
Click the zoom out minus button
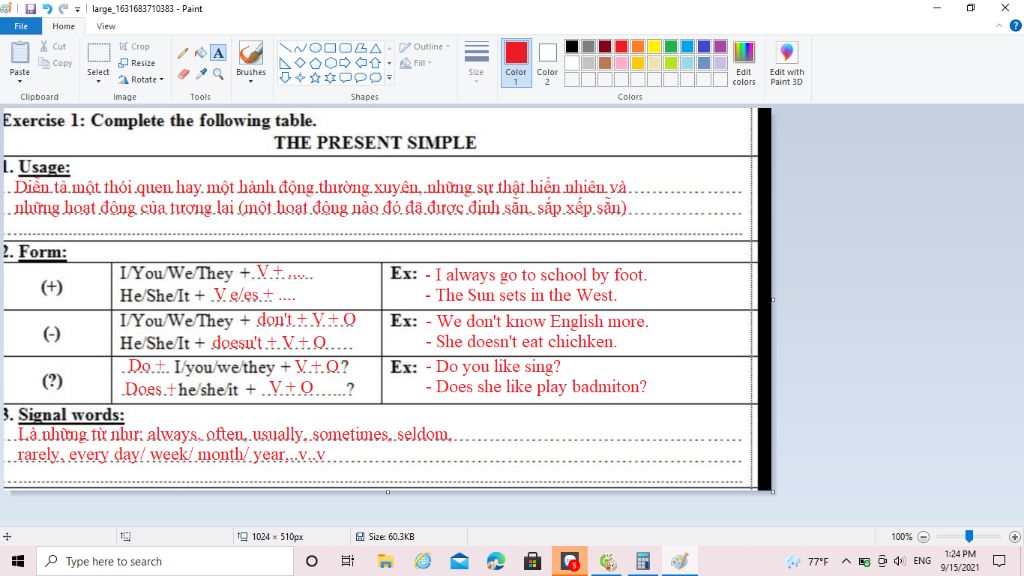click(x=923, y=537)
